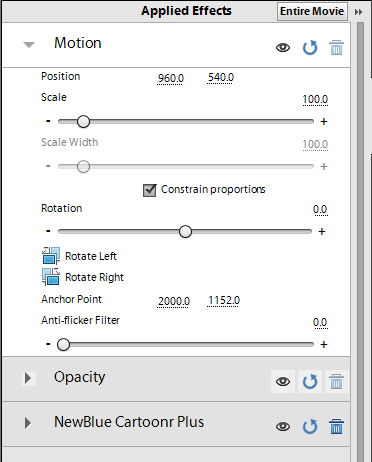This screenshot has width=372, height=462.
Task: Delete the Motion effect trash icon
Action: [x=336, y=48]
